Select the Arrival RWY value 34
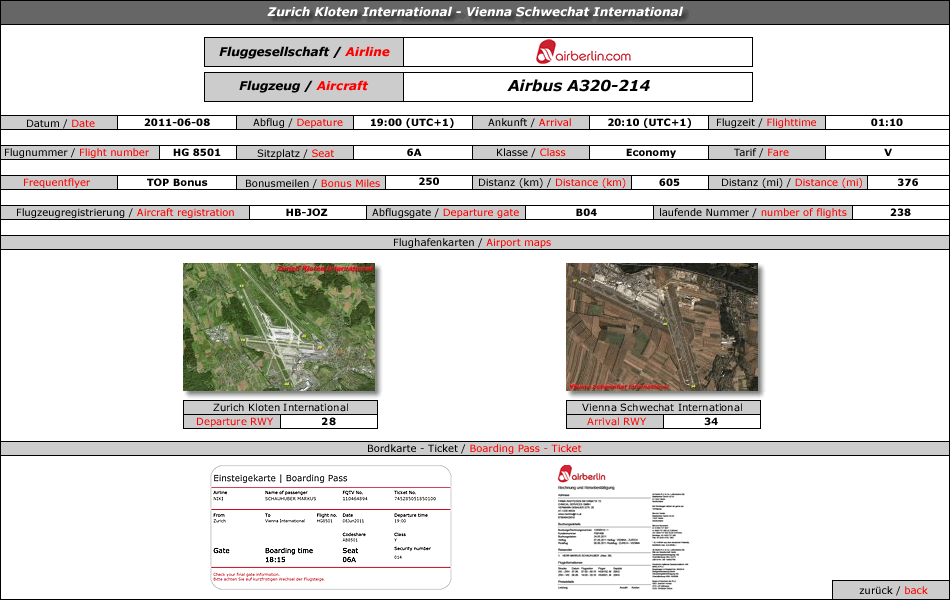The width and height of the screenshot is (950, 600). pos(711,422)
